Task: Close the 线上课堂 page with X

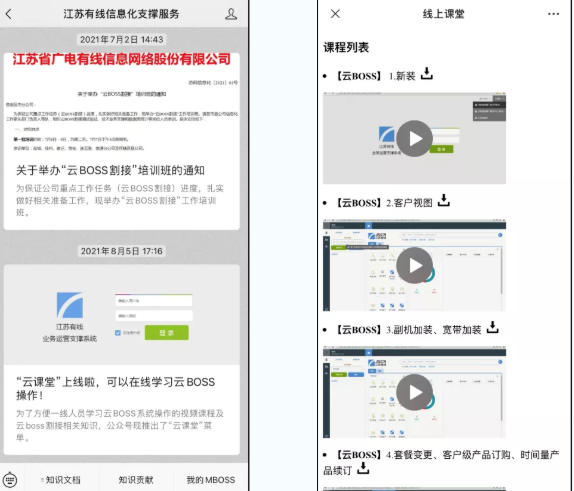Action: (335, 14)
